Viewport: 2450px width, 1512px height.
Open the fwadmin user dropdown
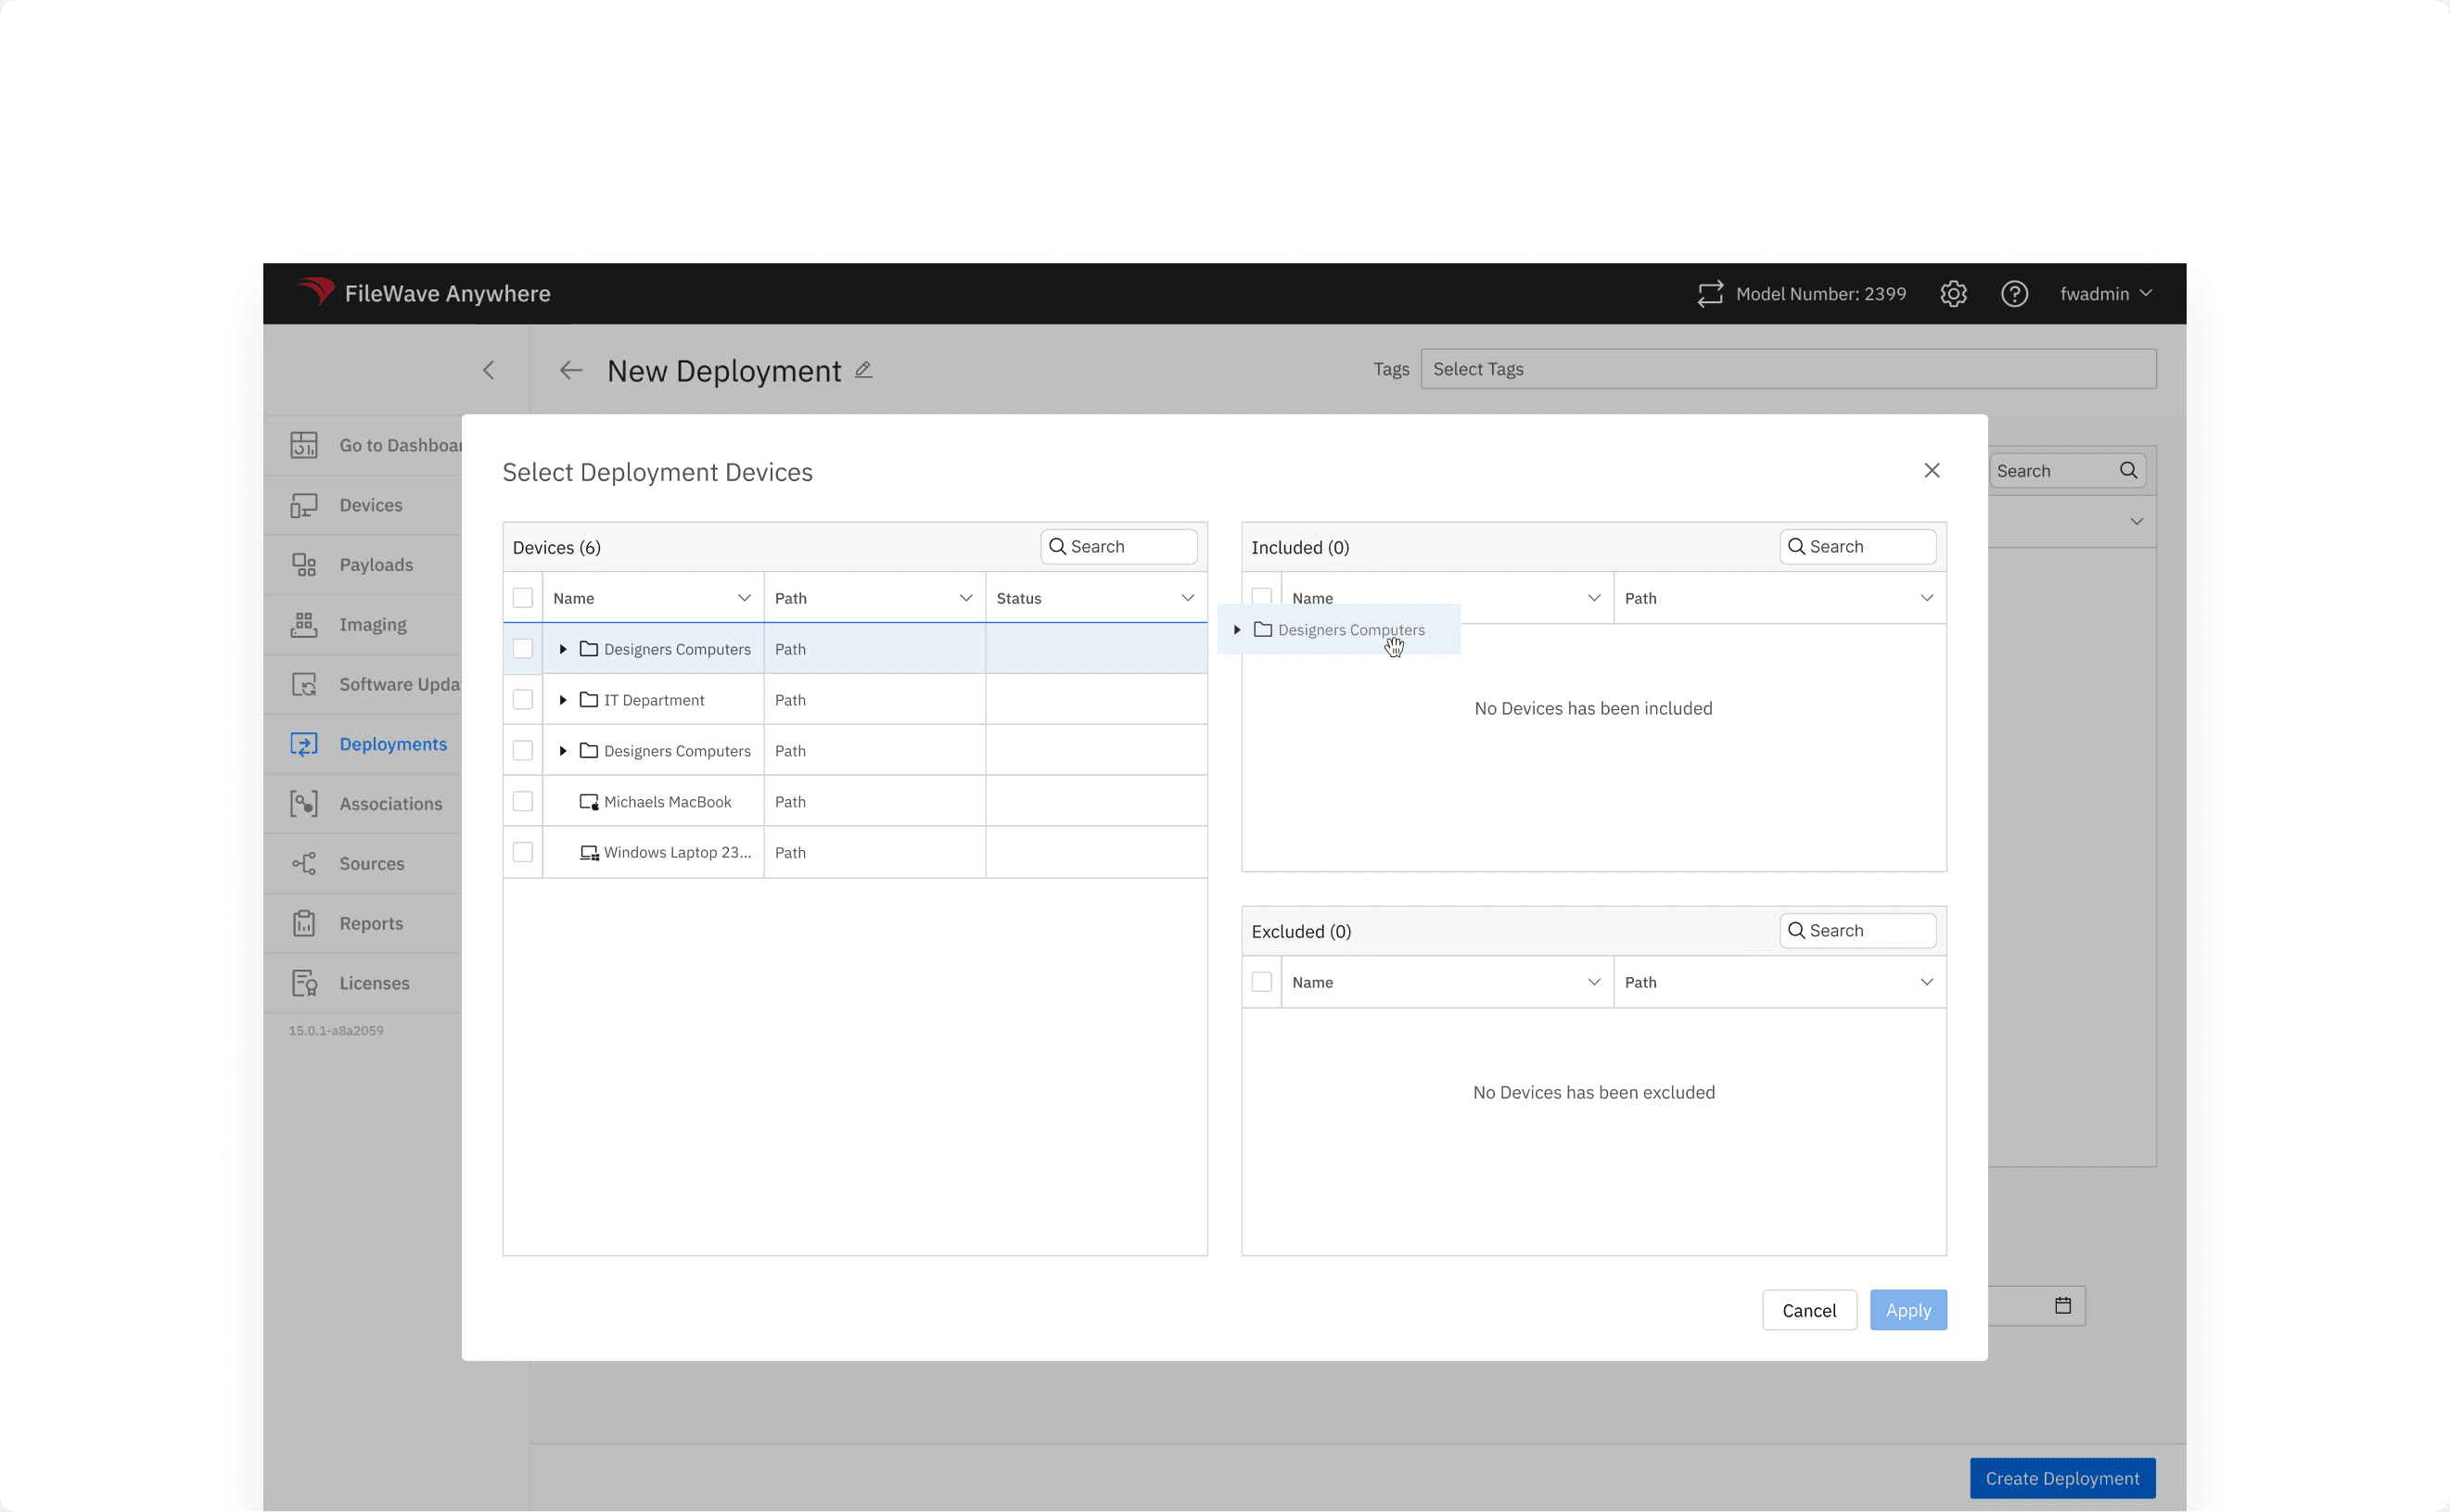(2105, 294)
